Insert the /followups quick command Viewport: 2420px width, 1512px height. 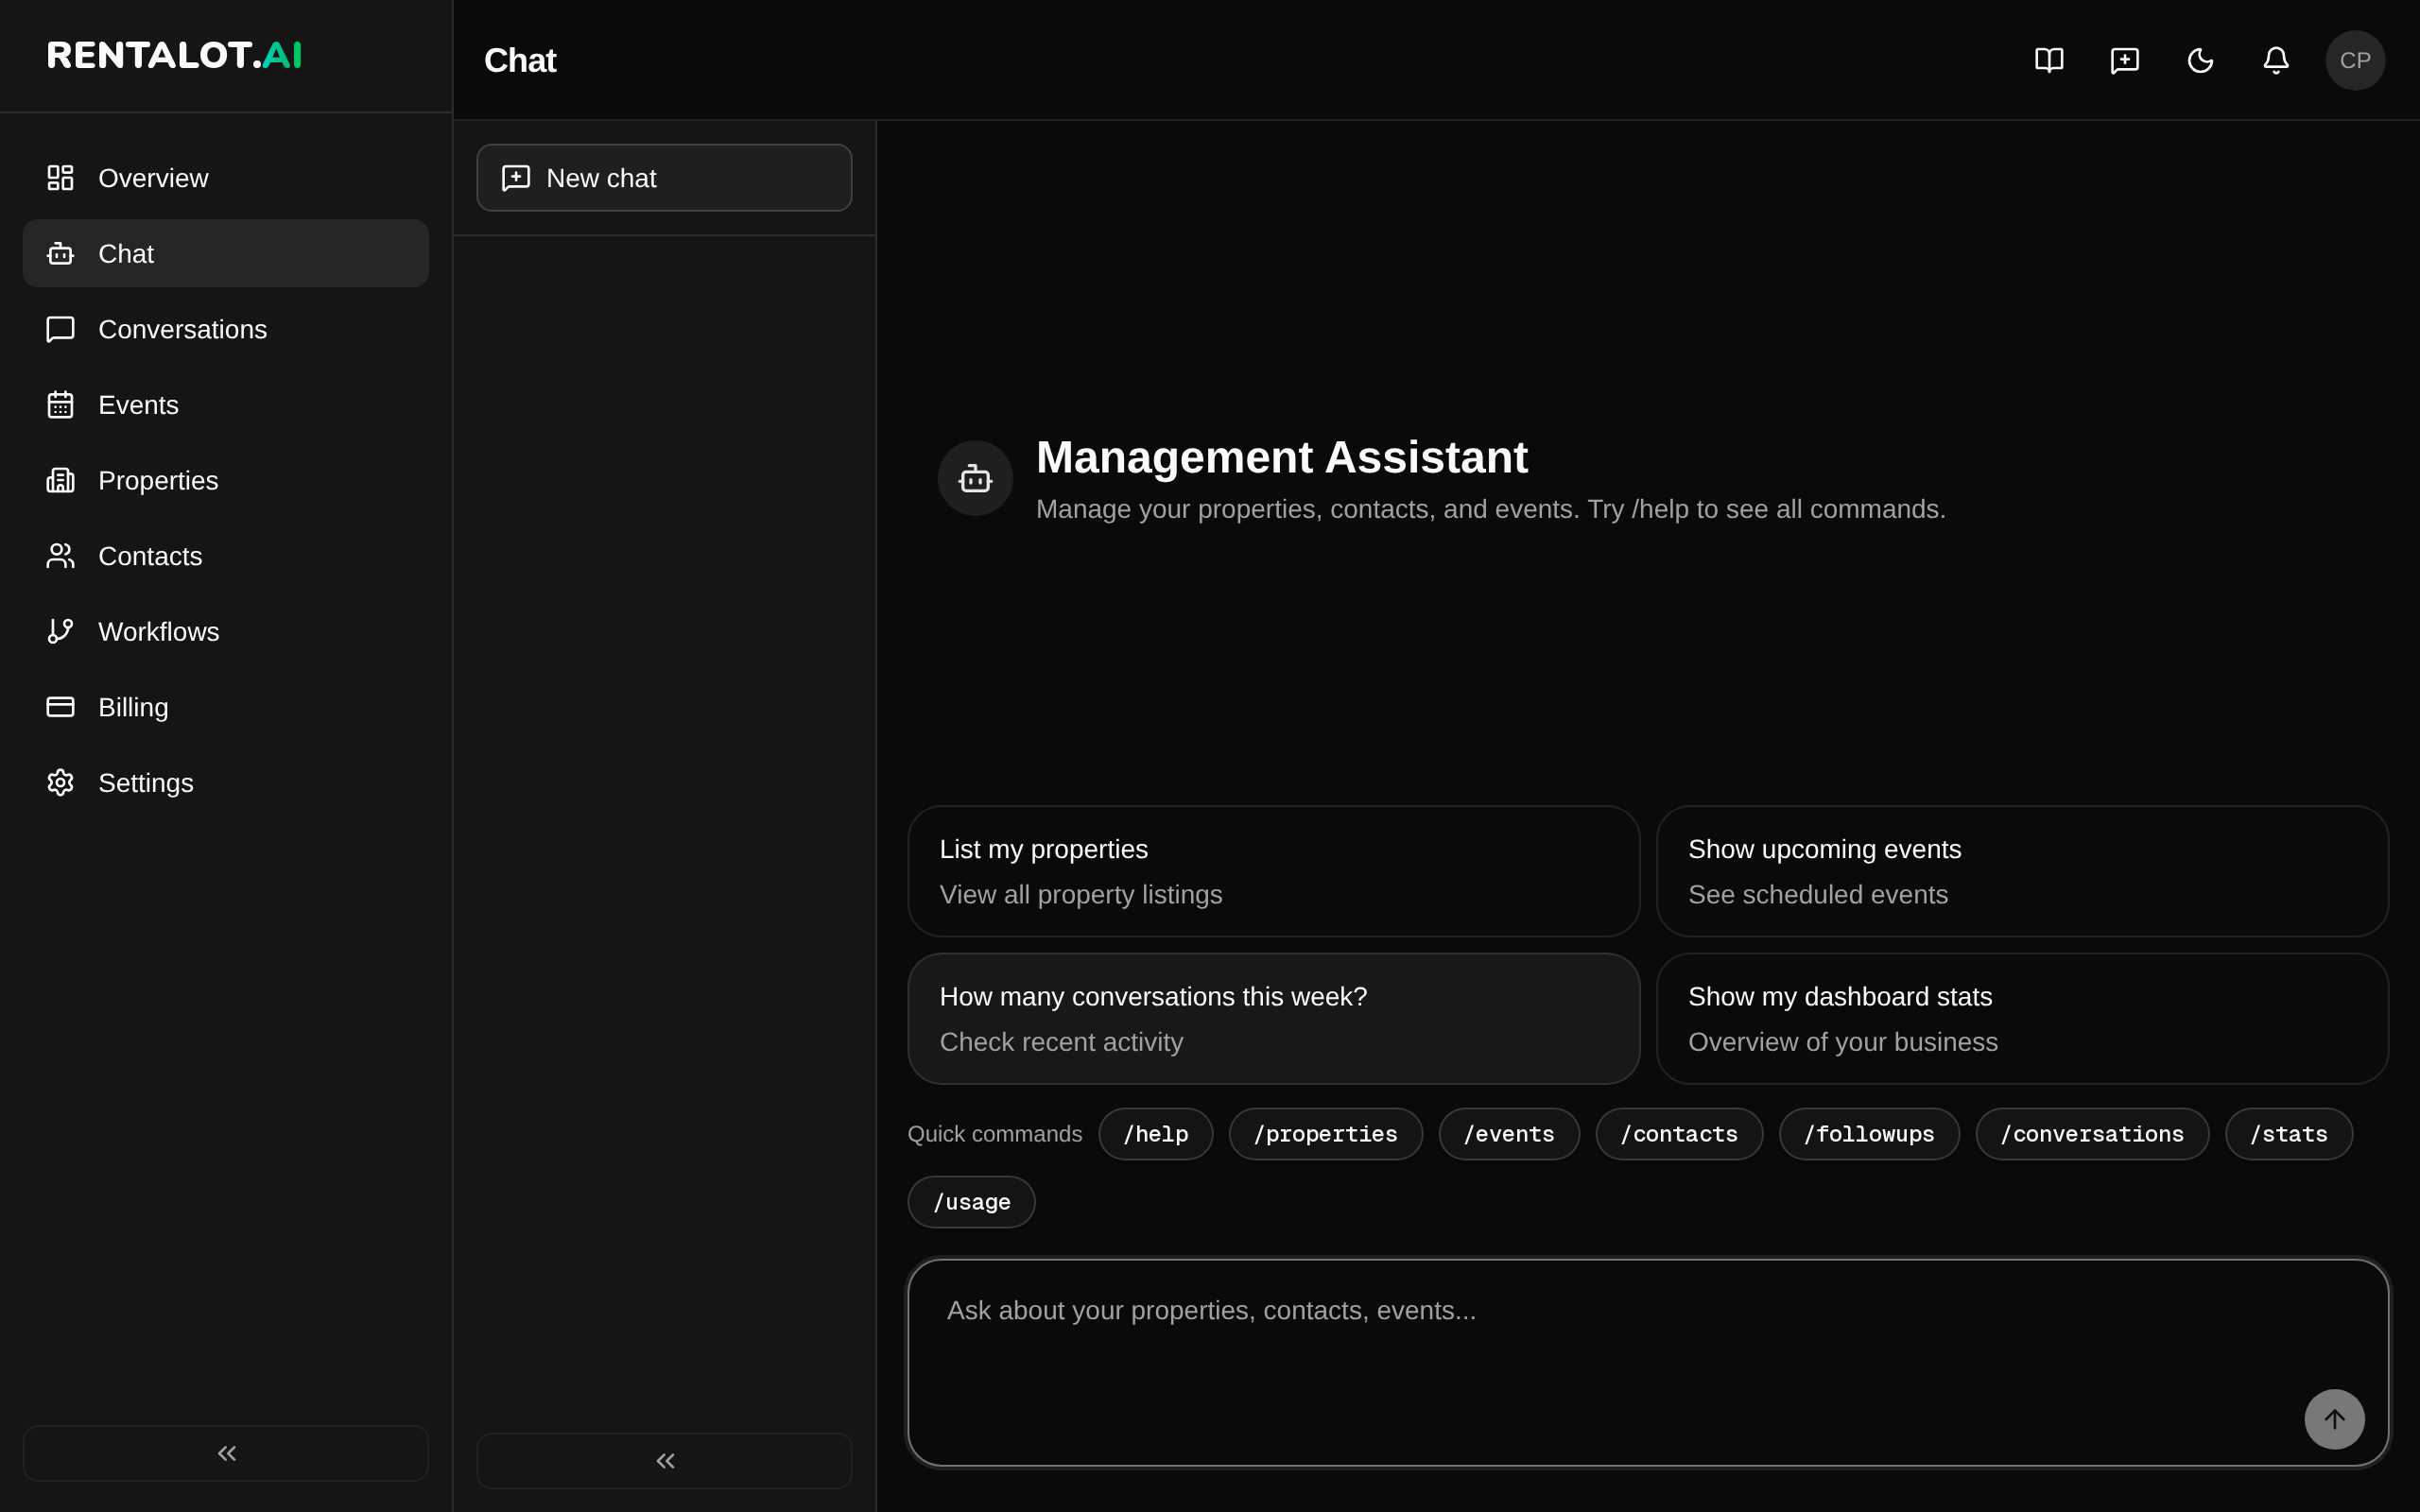point(1869,1134)
